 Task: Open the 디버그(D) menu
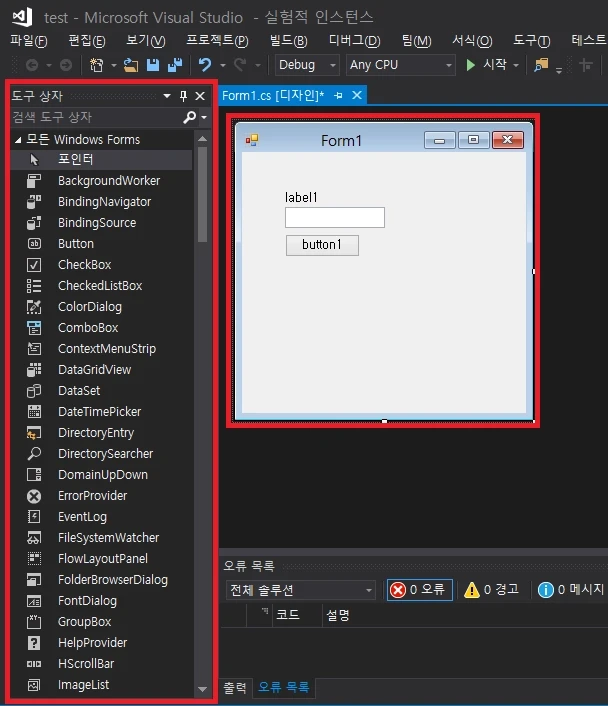coord(354,40)
